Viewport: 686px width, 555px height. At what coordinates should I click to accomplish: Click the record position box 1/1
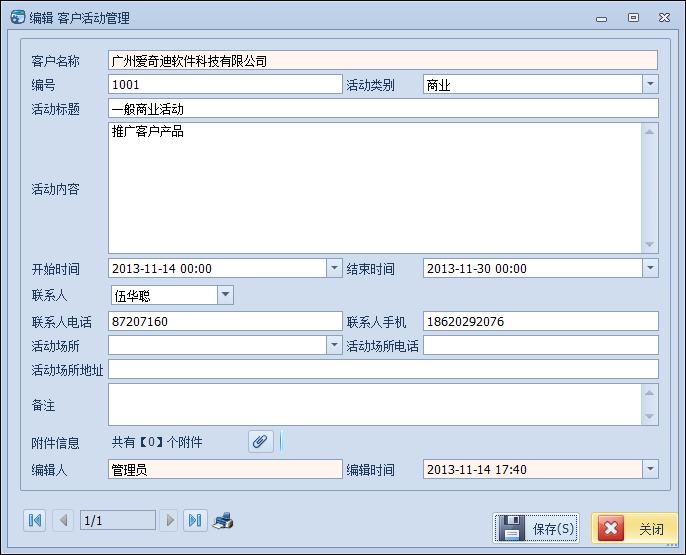(x=118, y=520)
